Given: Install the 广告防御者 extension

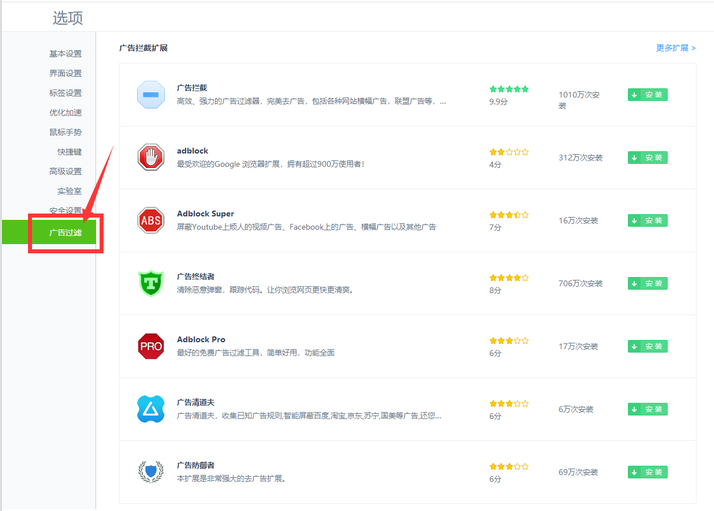Looking at the screenshot, I should 648,472.
